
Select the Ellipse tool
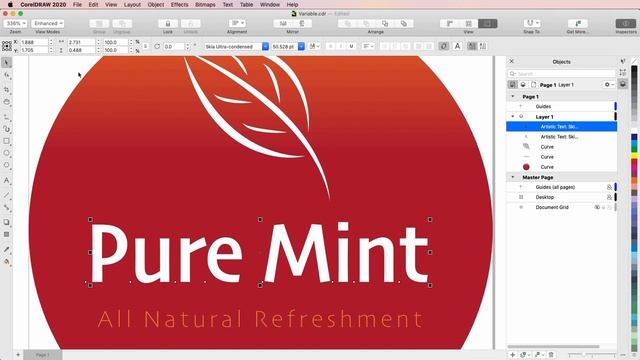click(6, 153)
